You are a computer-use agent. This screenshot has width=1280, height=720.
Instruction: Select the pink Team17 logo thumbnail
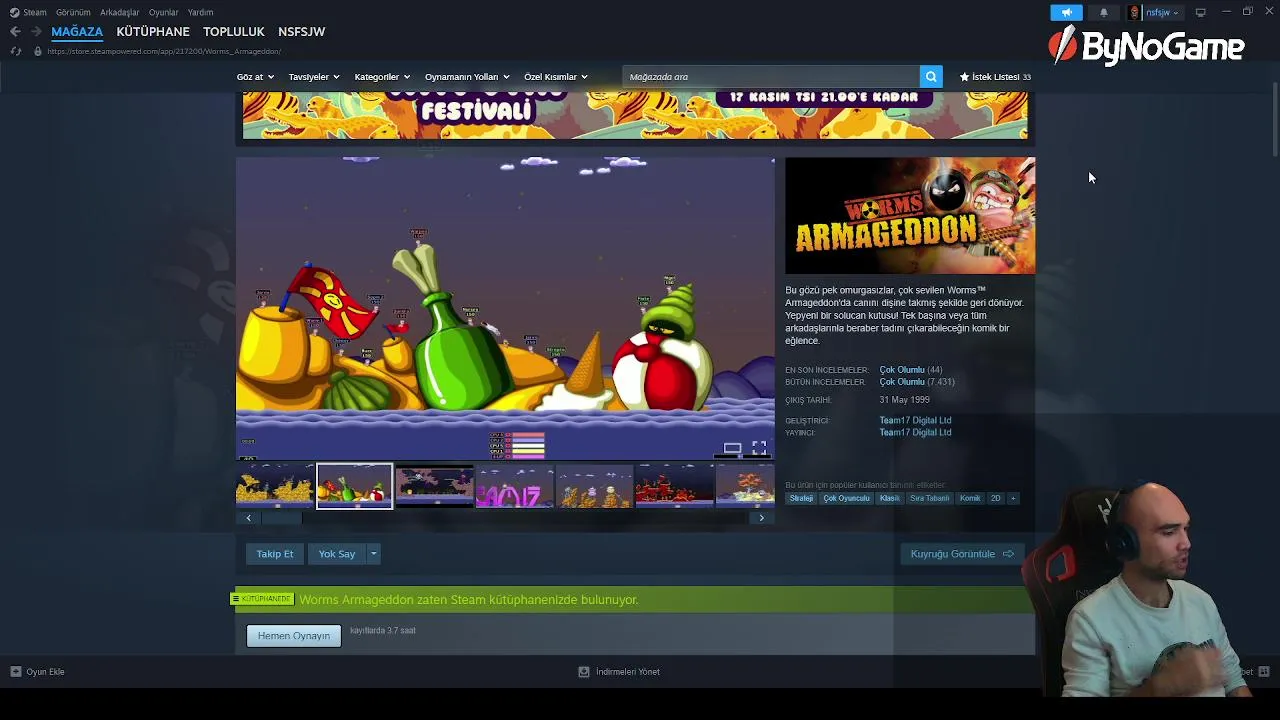coord(514,486)
